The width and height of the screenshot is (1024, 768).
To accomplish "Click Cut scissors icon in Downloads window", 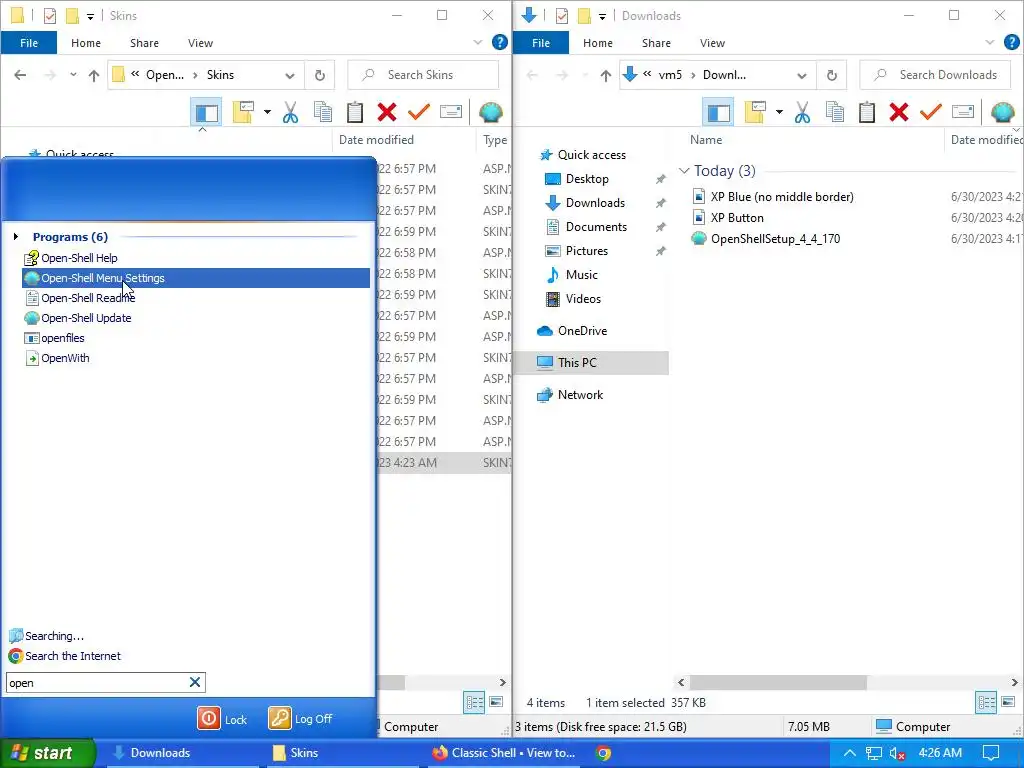I will [x=803, y=112].
